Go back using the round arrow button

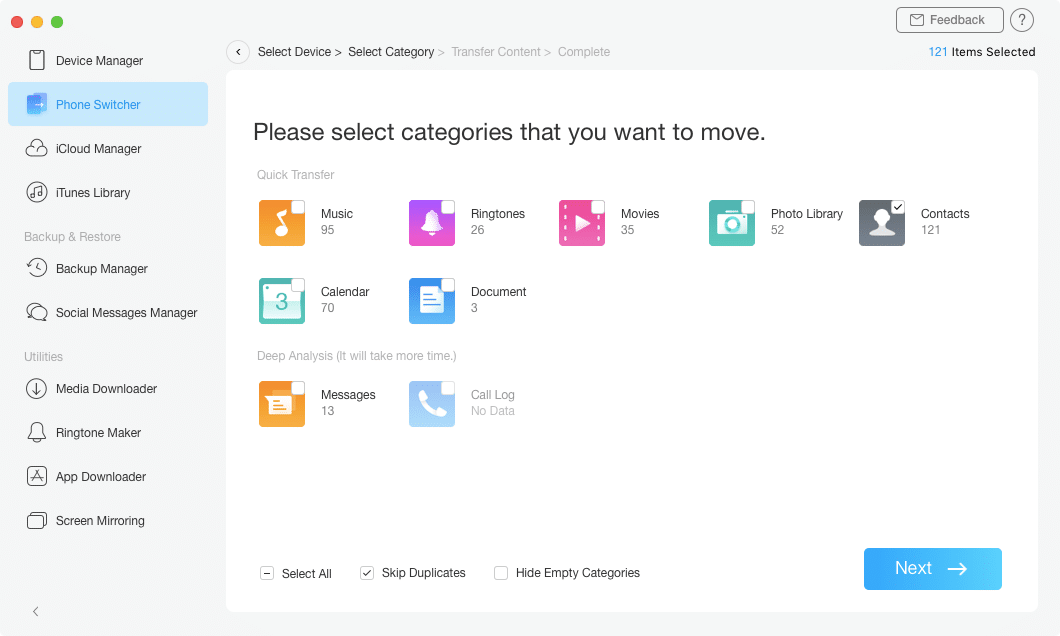point(238,52)
